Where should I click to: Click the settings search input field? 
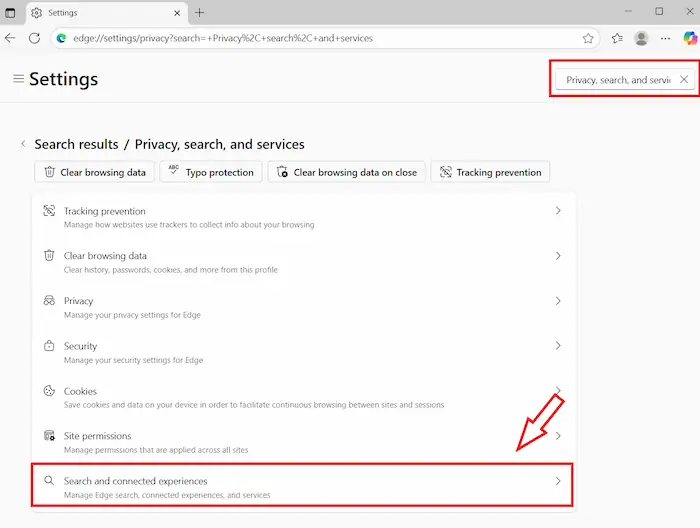pos(617,79)
